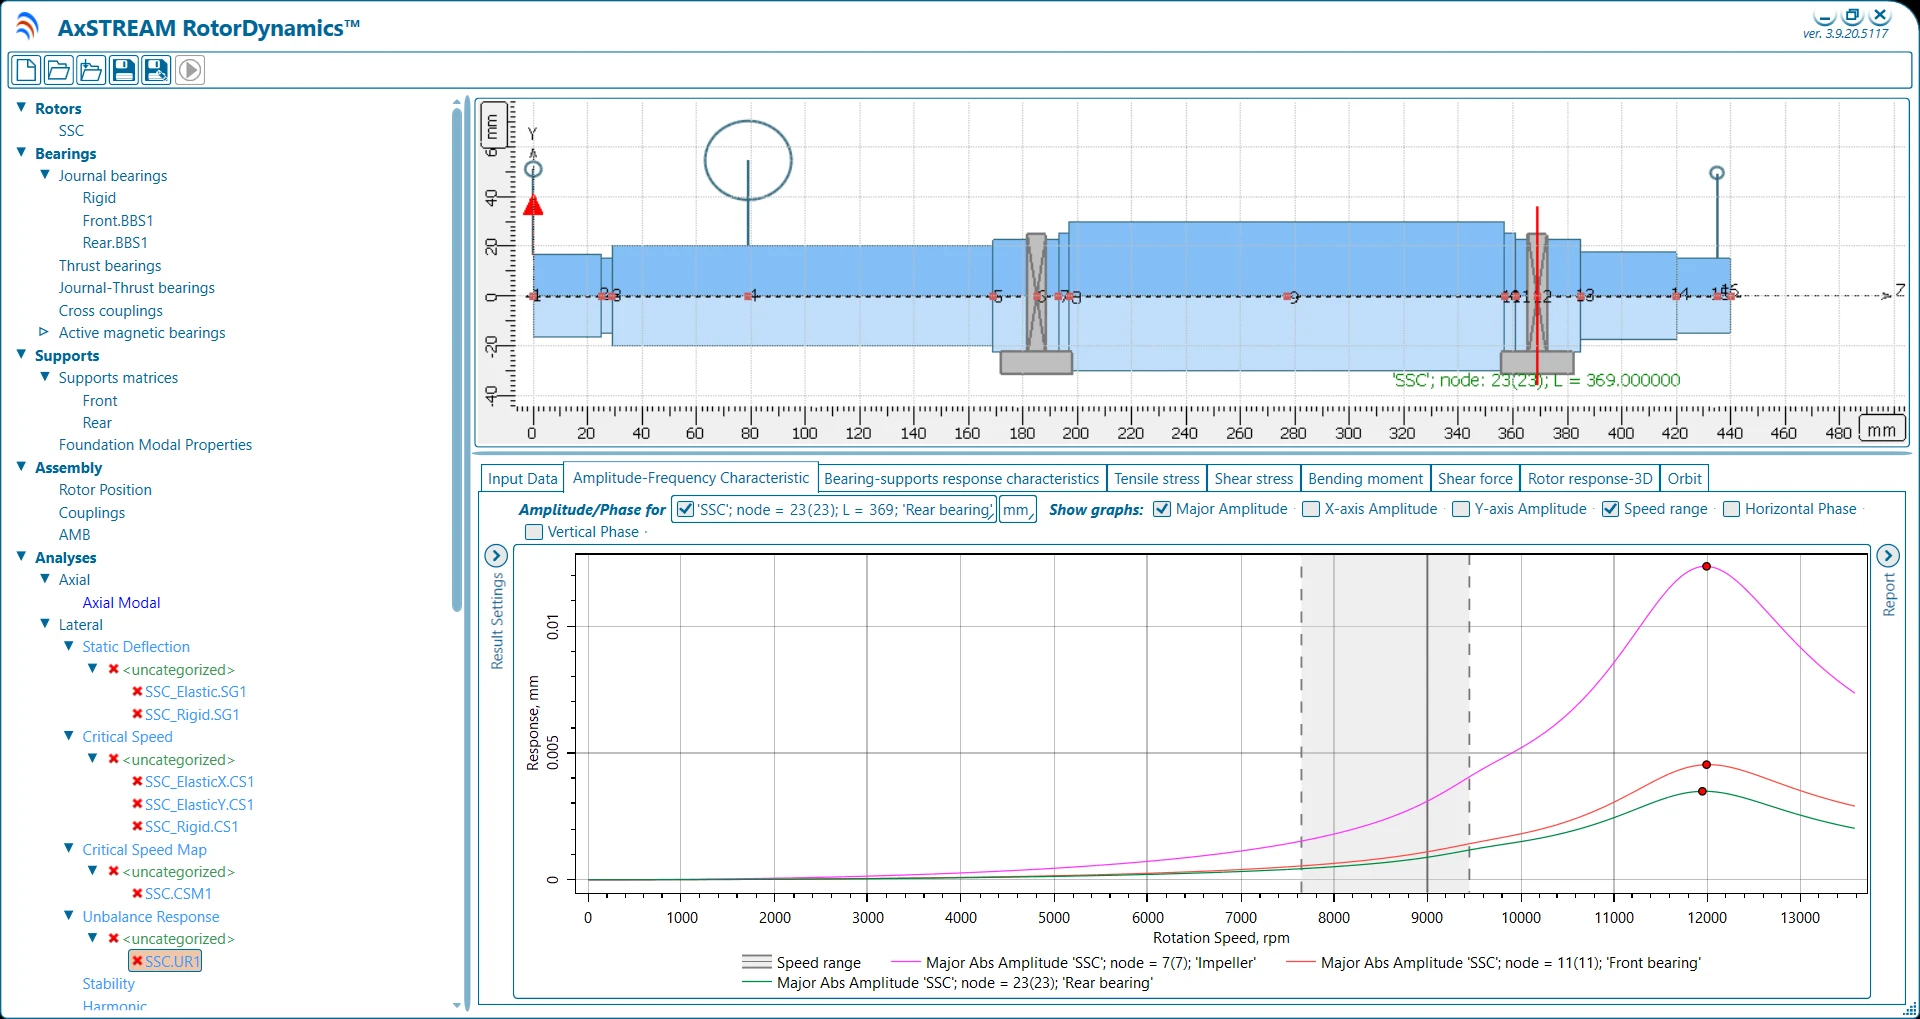Image resolution: width=1920 pixels, height=1019 pixels.
Task: Open the Rotor response-3D tab
Action: (x=1590, y=478)
